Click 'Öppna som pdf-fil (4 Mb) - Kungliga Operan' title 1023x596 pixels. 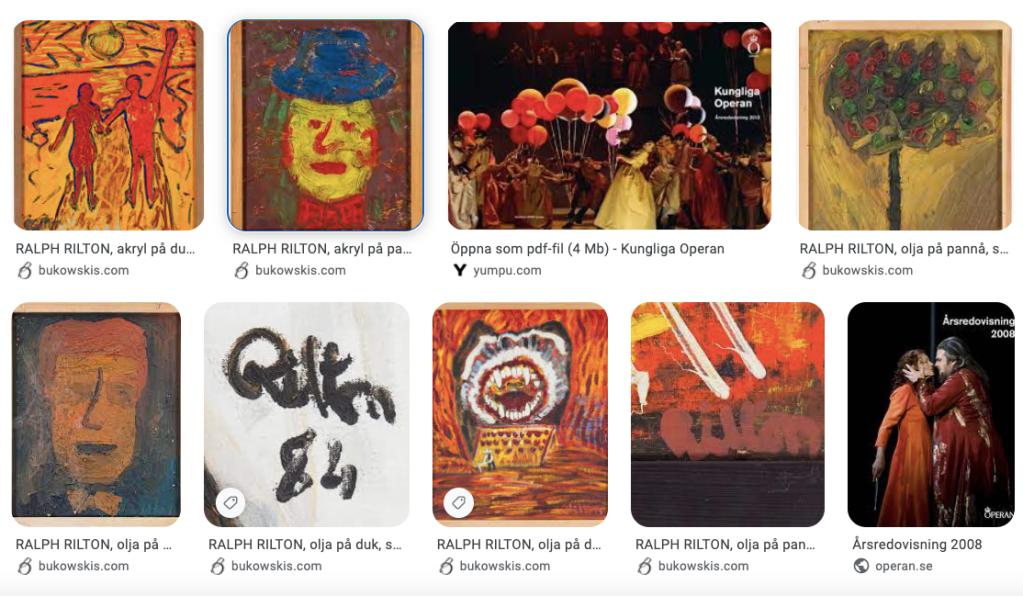587,248
